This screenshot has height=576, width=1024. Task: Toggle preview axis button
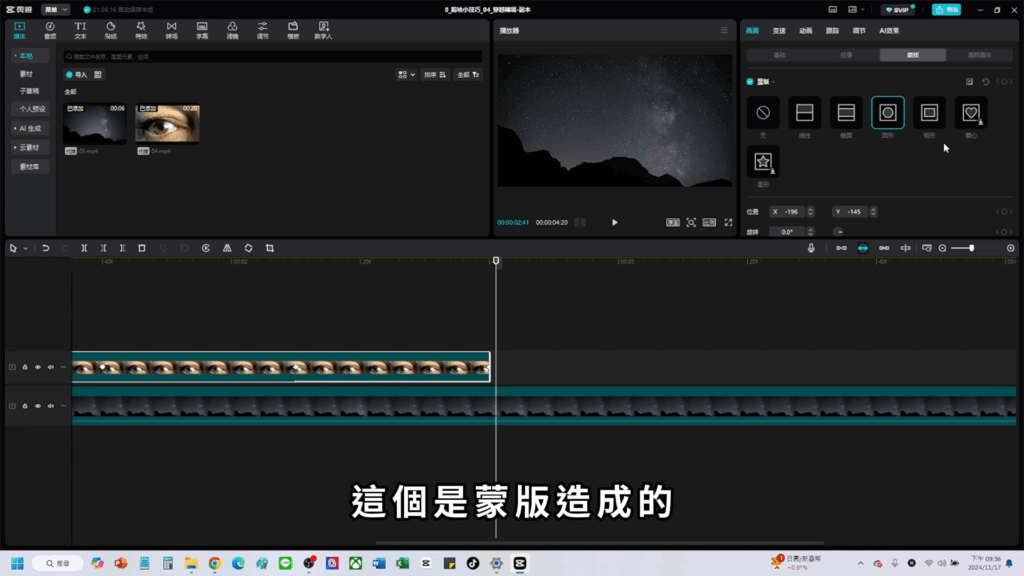click(x=906, y=248)
